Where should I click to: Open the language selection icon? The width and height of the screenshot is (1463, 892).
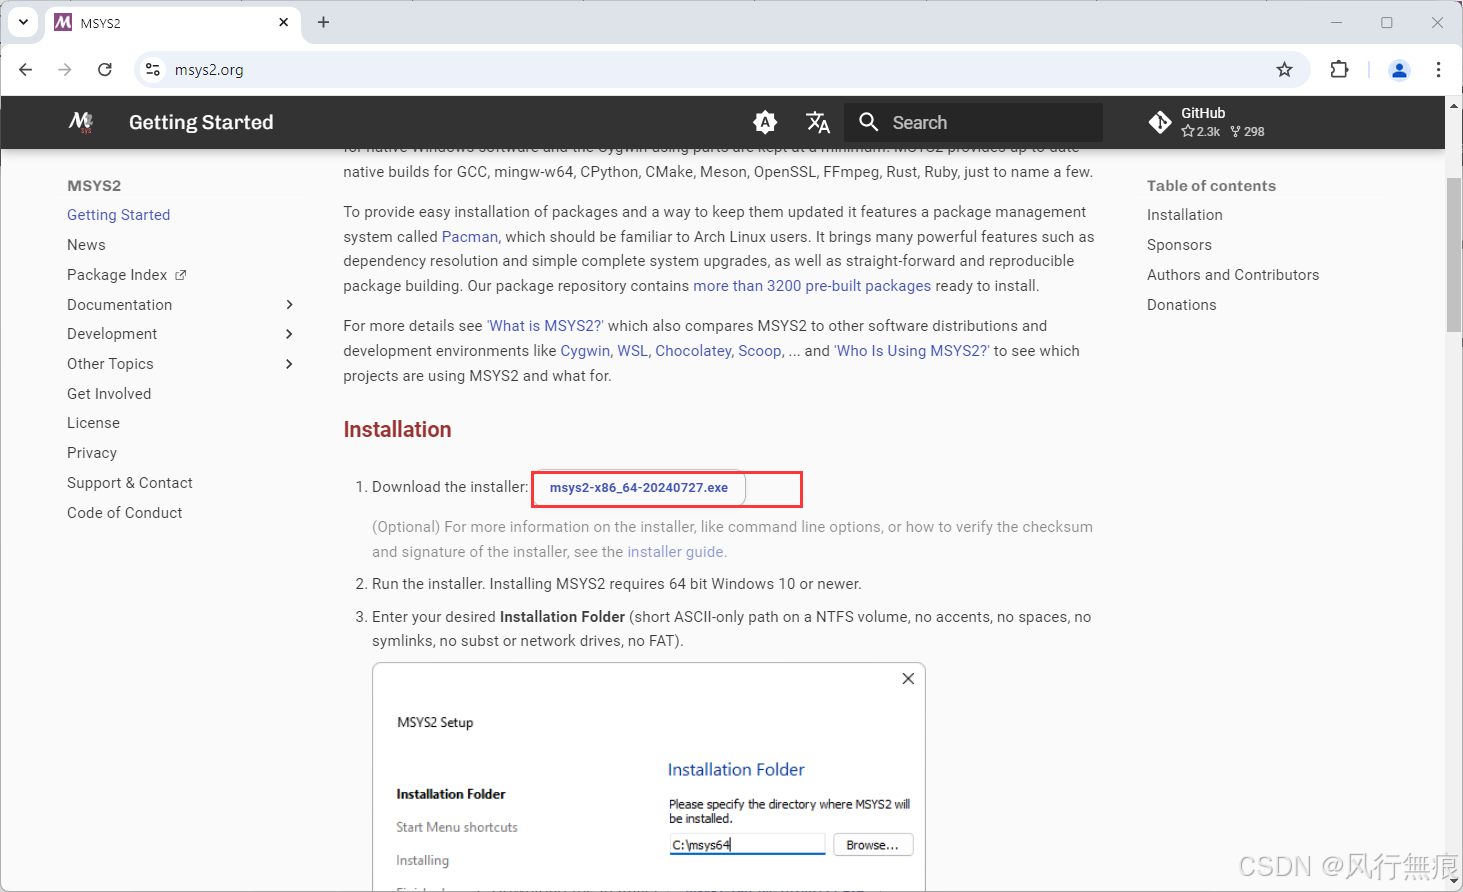point(818,122)
